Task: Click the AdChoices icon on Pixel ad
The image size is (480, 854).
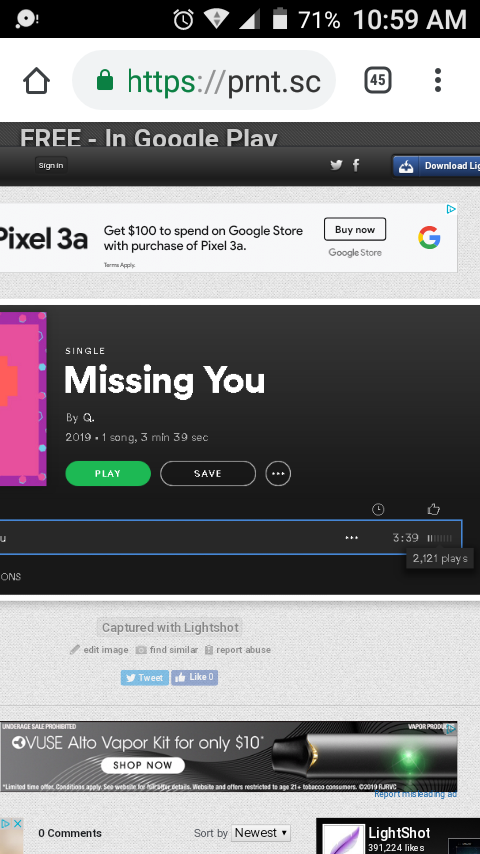Action: [x=451, y=209]
